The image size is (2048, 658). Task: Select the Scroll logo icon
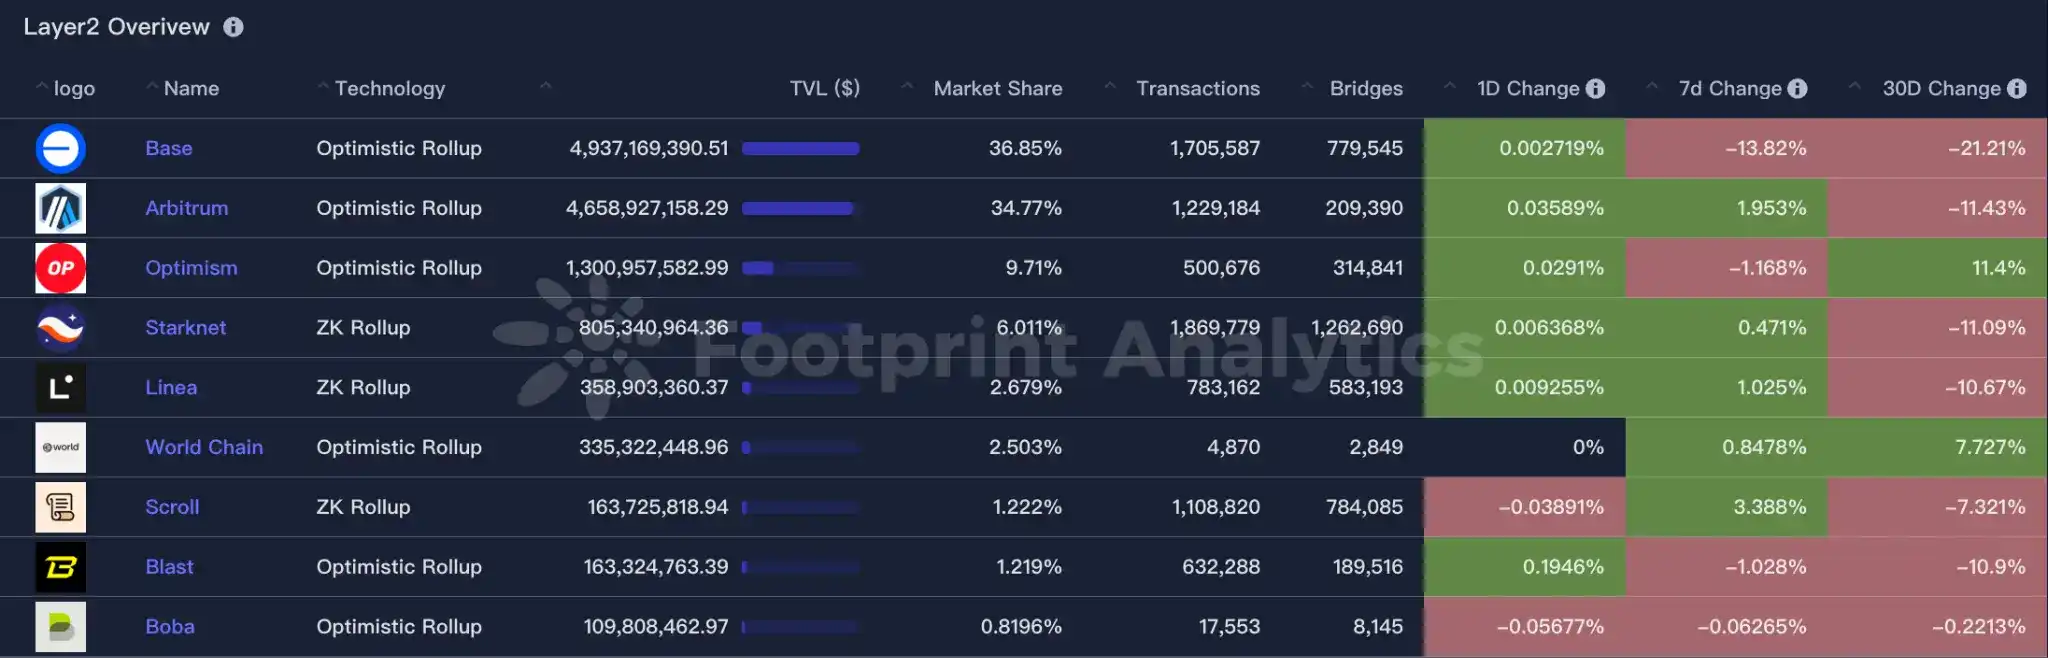coord(60,507)
